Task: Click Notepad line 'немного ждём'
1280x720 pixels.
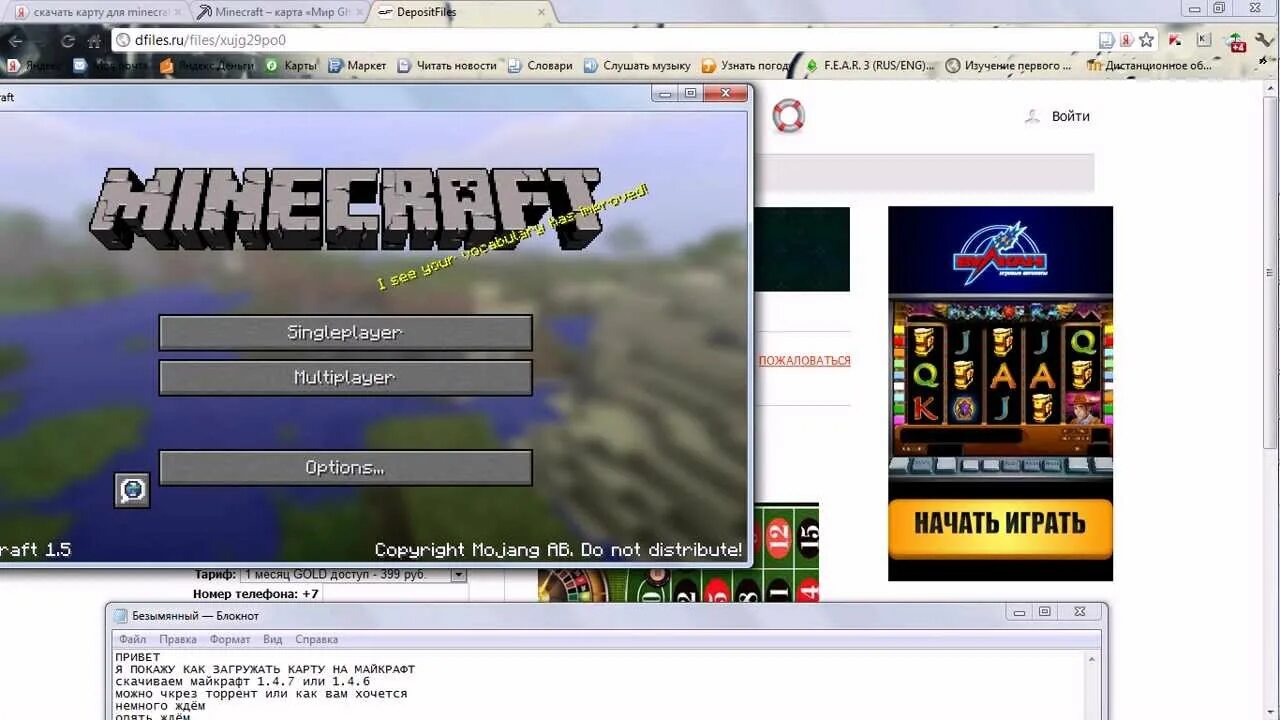Action: click(x=160, y=705)
